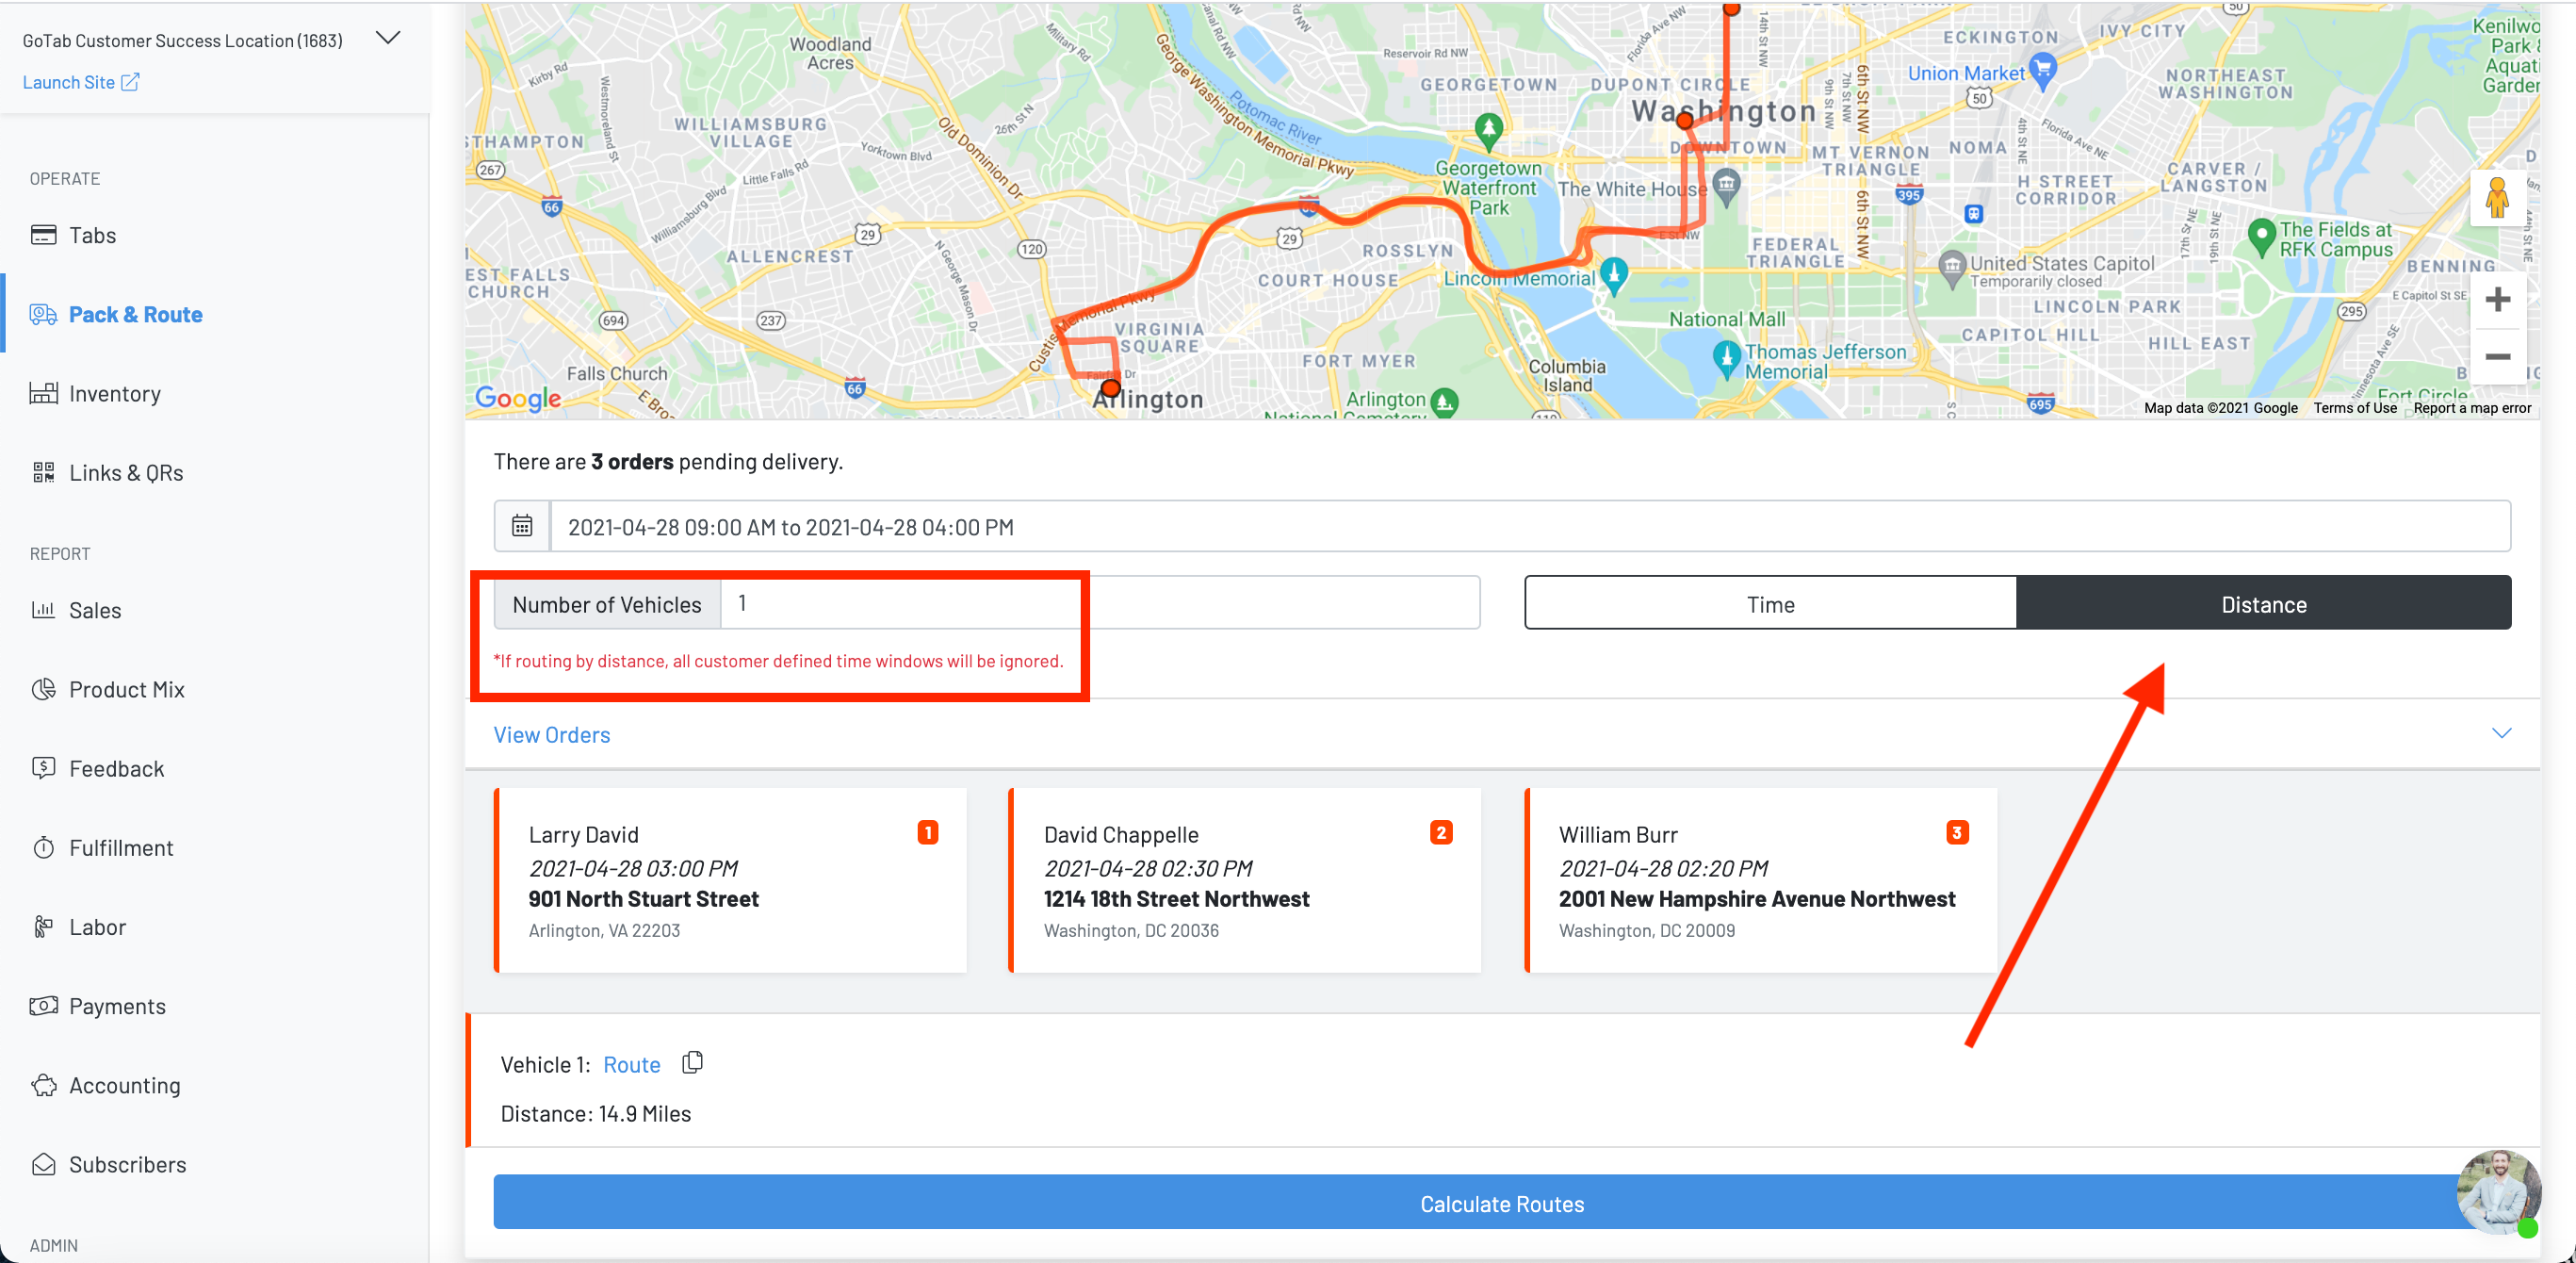The image size is (2576, 1263).
Task: Click the map zoom out minus button
Action: click(2497, 357)
